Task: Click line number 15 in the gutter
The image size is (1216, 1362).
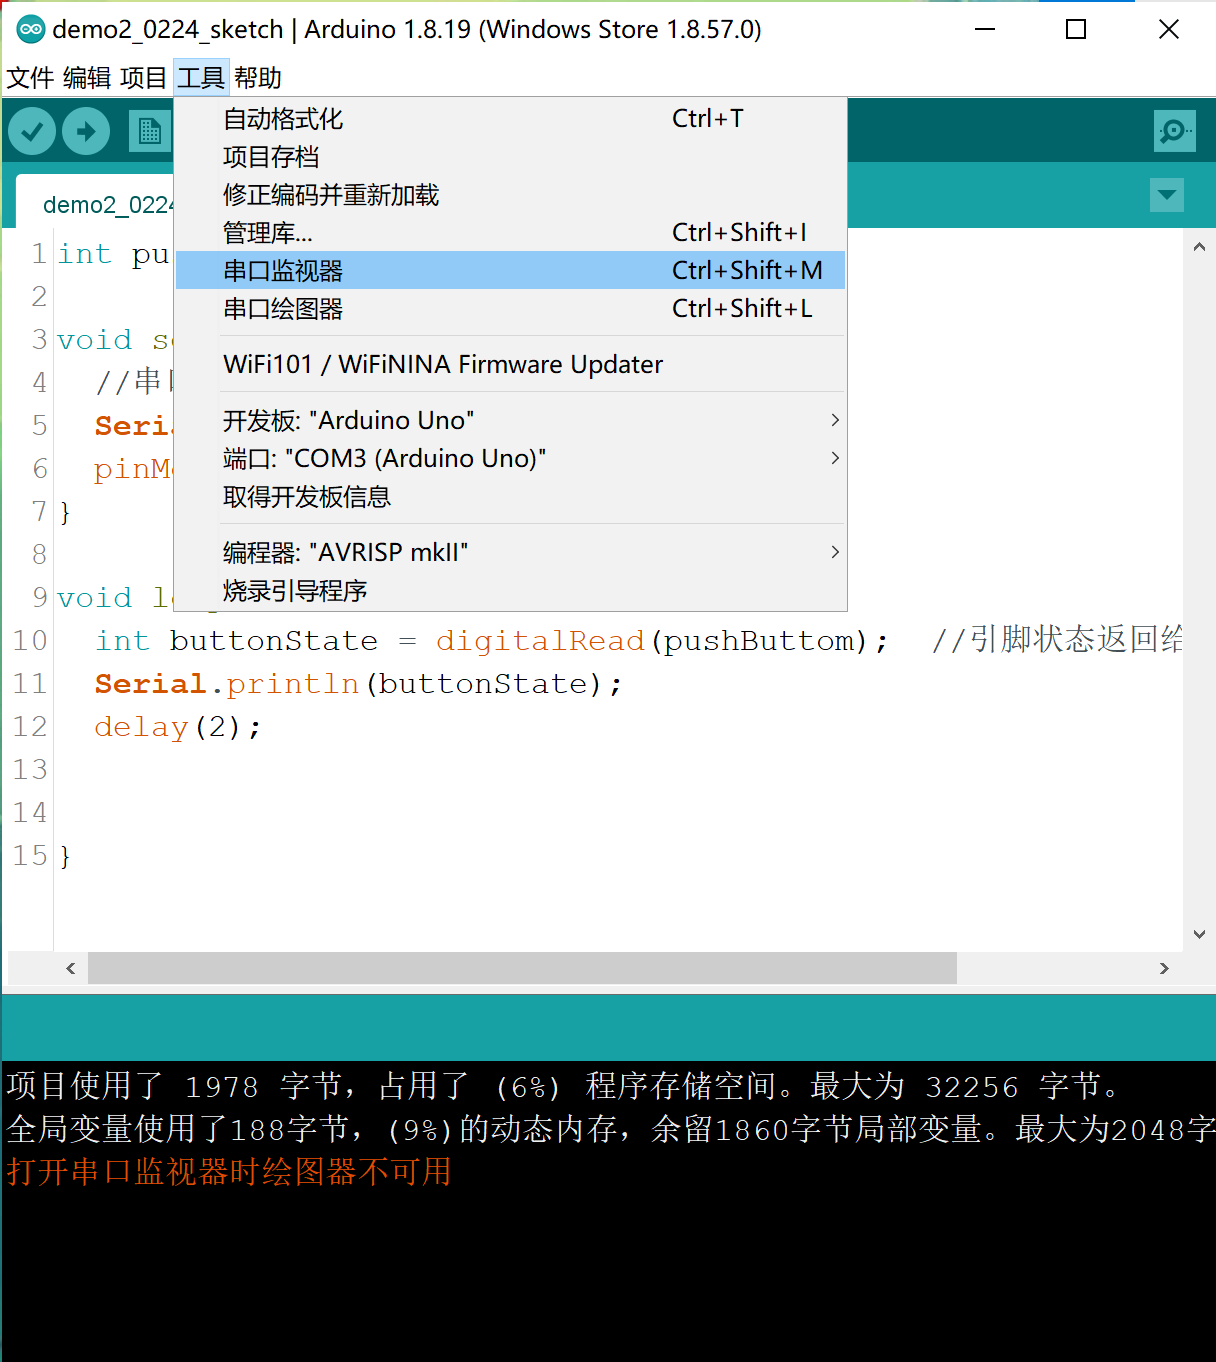Action: (x=30, y=856)
